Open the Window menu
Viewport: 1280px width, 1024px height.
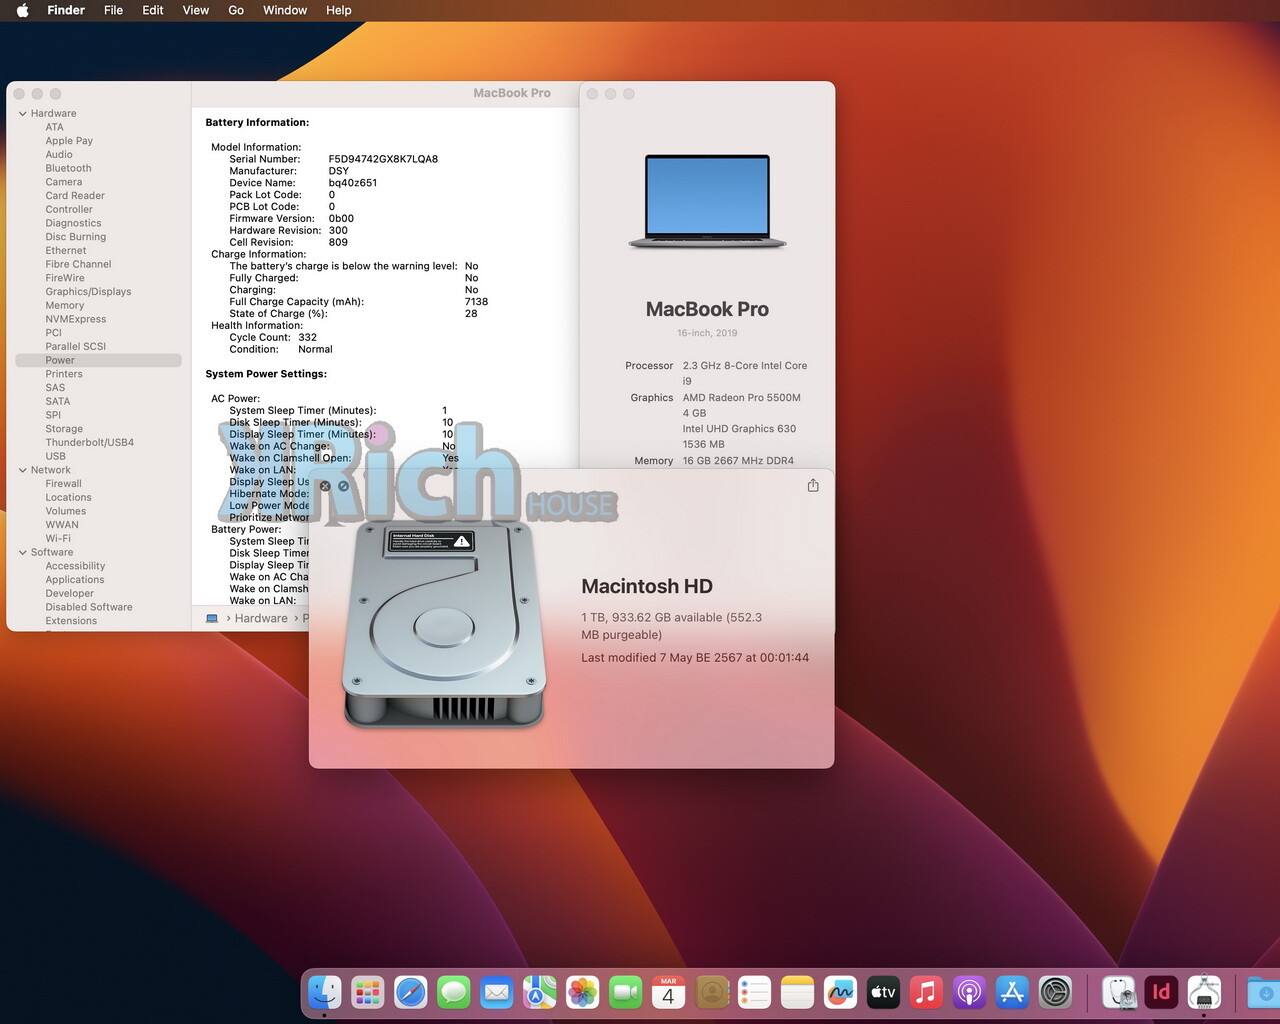point(285,10)
